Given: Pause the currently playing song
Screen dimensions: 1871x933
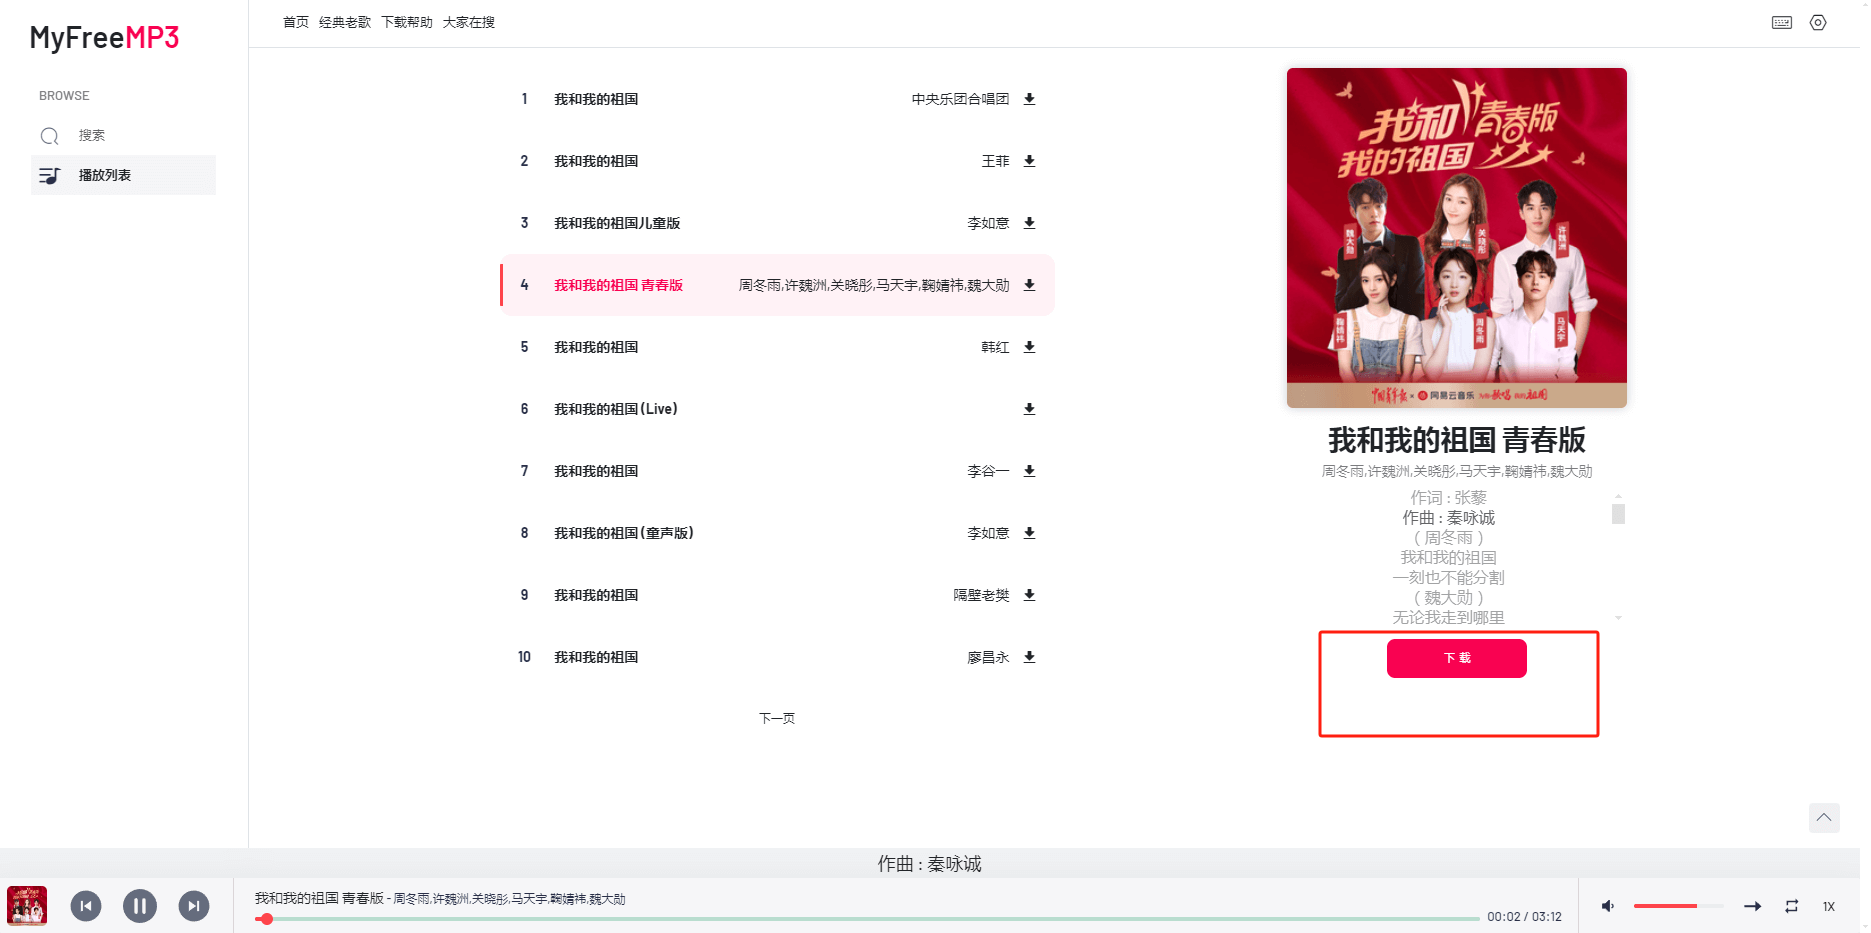Looking at the screenshot, I should click(x=140, y=906).
